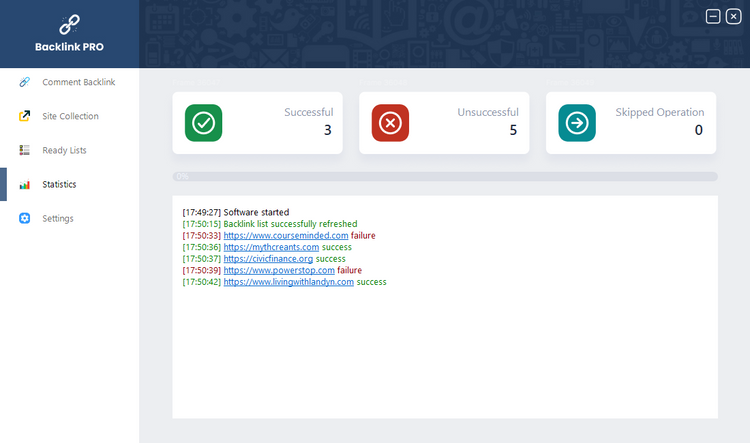Open the courseminded.com link in log
Screen dimensions: 750x443
pos(285,236)
